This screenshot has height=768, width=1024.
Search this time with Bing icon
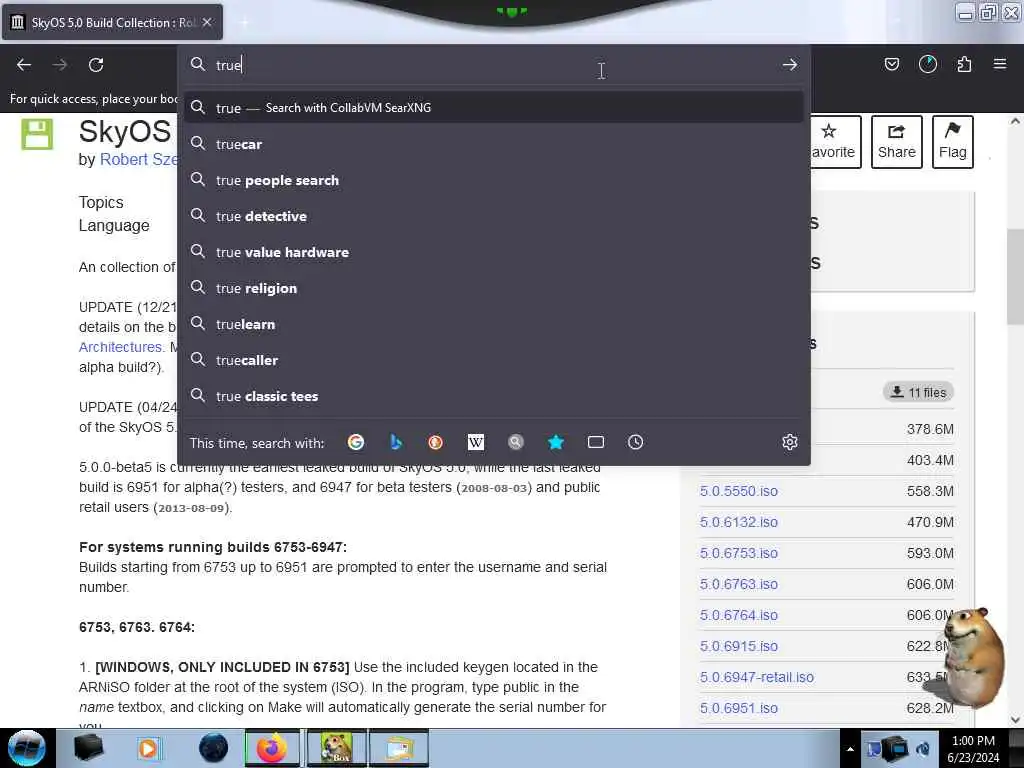tap(396, 442)
